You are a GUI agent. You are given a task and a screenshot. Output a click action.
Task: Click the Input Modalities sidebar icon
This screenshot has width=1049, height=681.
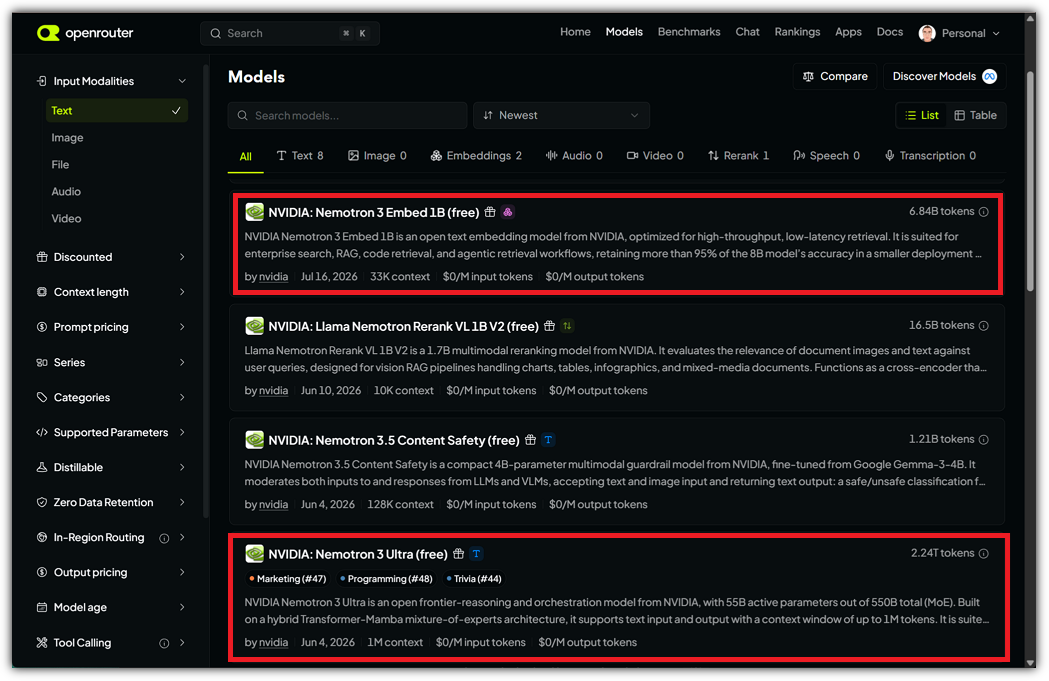pyautogui.click(x=41, y=81)
